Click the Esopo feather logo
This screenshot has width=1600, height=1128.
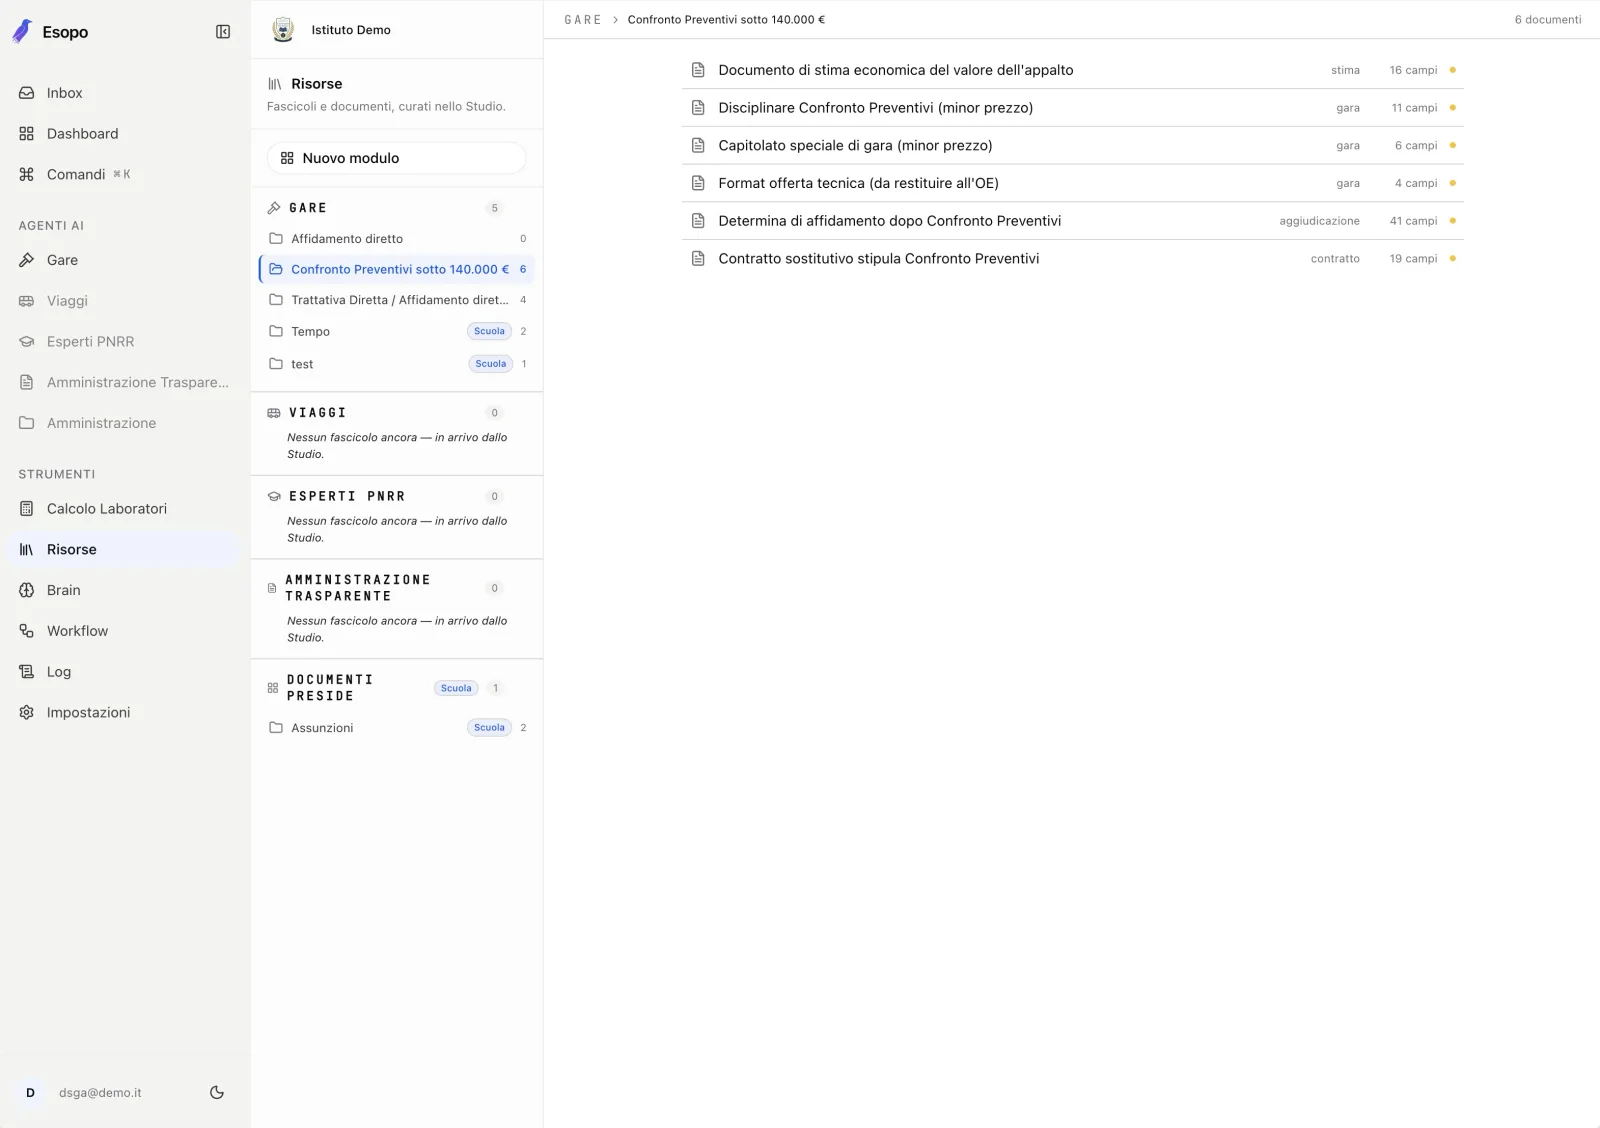(x=22, y=32)
